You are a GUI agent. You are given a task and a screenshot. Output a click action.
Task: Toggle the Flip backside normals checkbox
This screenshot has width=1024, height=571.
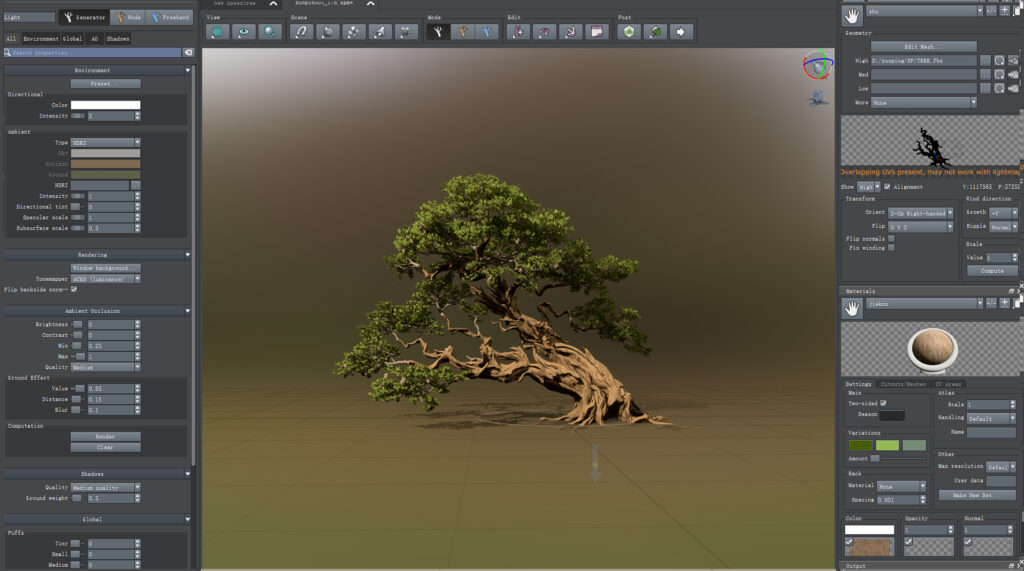[x=74, y=290]
